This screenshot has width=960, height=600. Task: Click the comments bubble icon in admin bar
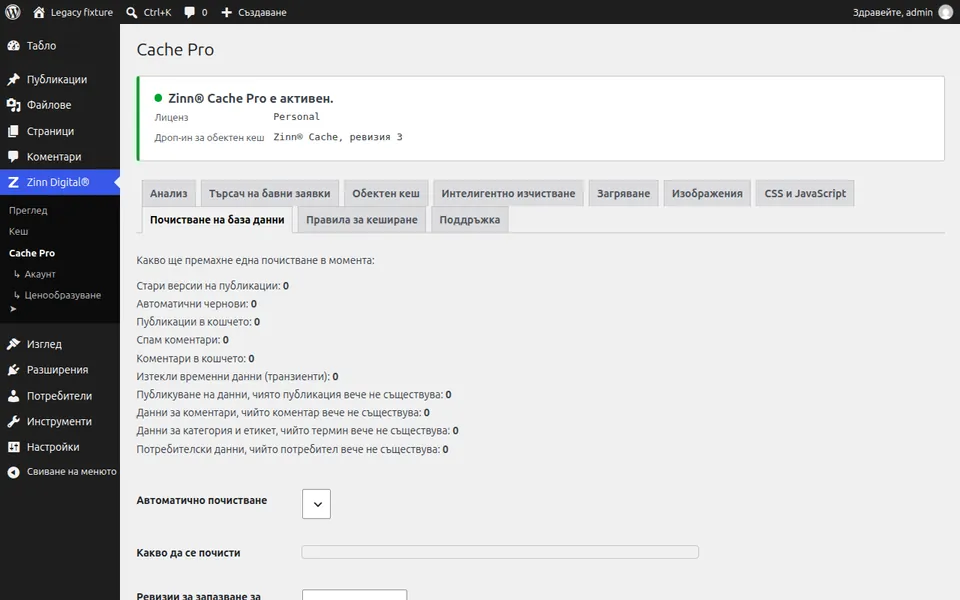190,12
